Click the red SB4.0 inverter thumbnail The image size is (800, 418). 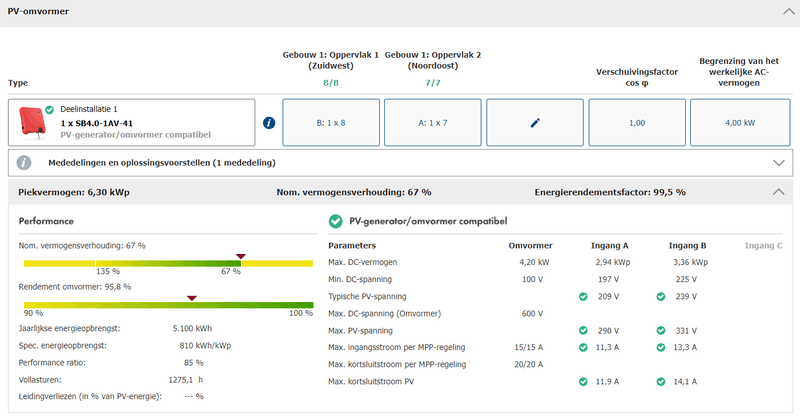point(31,123)
